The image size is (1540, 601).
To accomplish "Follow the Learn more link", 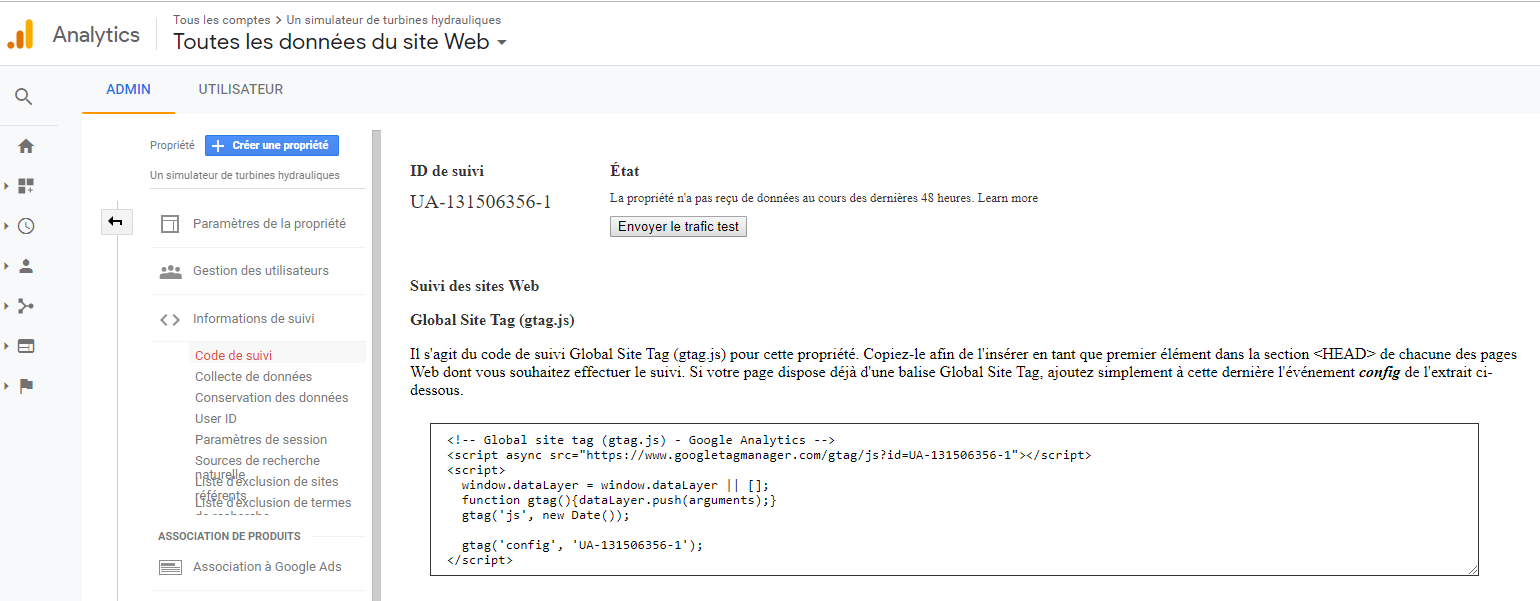I will [x=1007, y=198].
